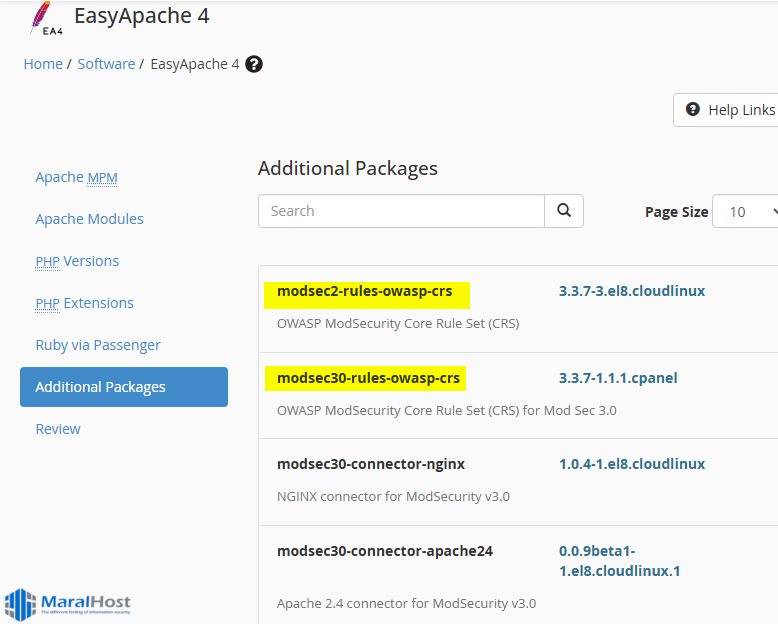This screenshot has width=778, height=624.
Task: Click the EasyApache 4 feather logo
Action: (46, 18)
